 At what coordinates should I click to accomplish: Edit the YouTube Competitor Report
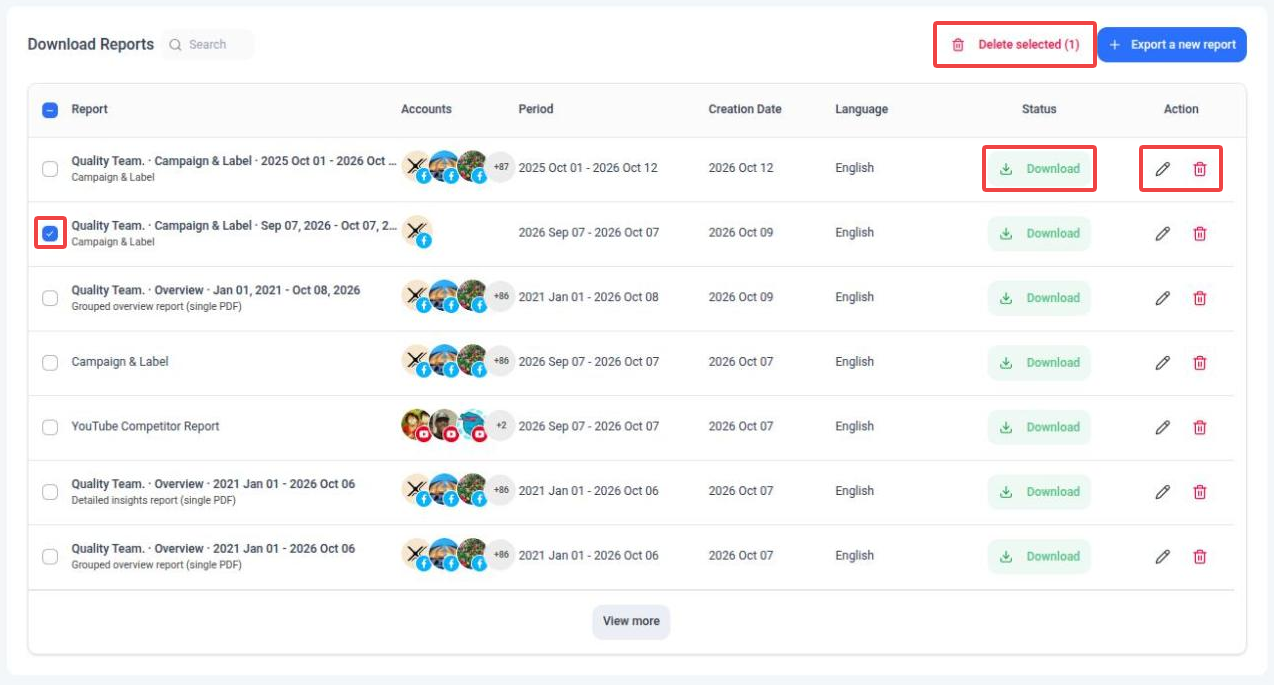coord(1162,427)
